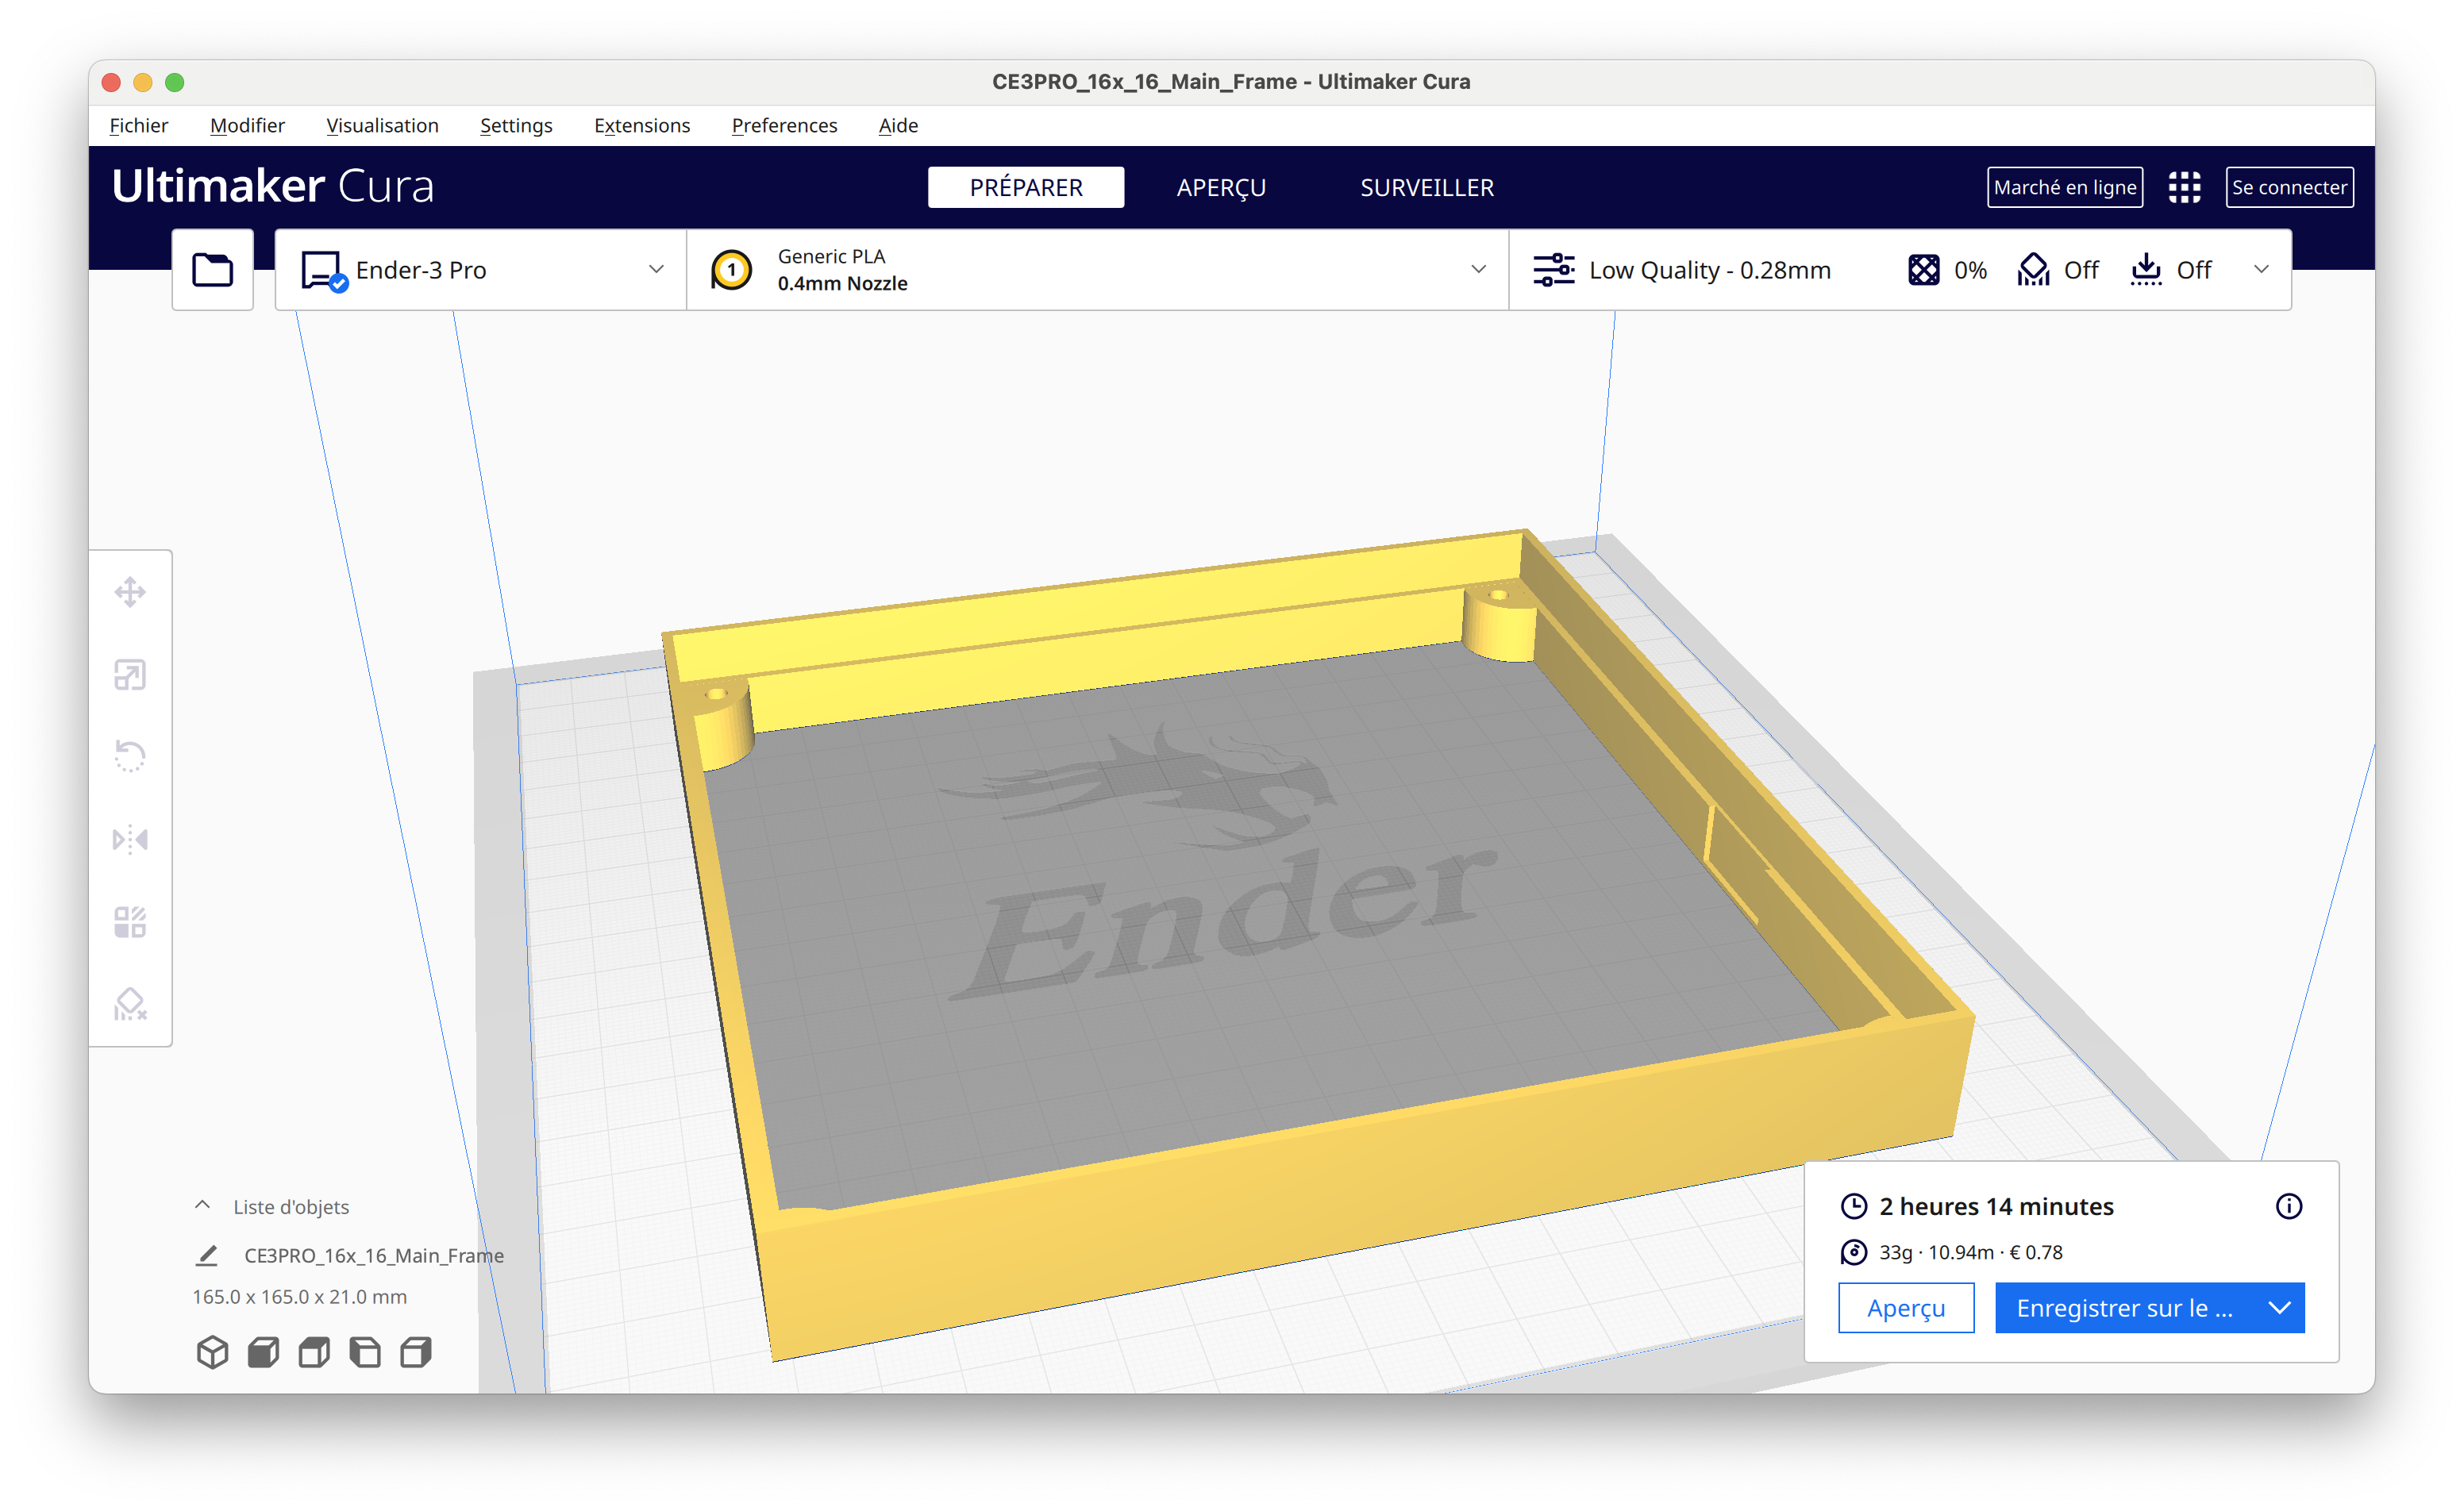Open the application switcher grid icon

[x=2184, y=187]
